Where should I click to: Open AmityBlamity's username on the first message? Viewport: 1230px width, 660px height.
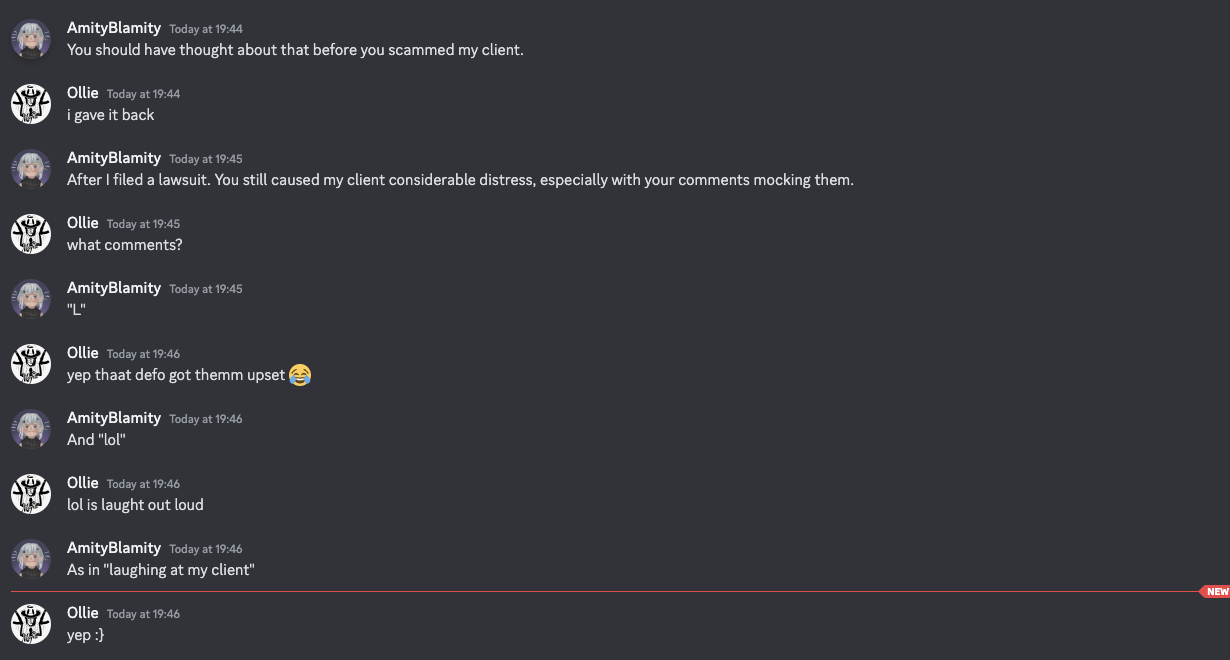[x=114, y=28]
